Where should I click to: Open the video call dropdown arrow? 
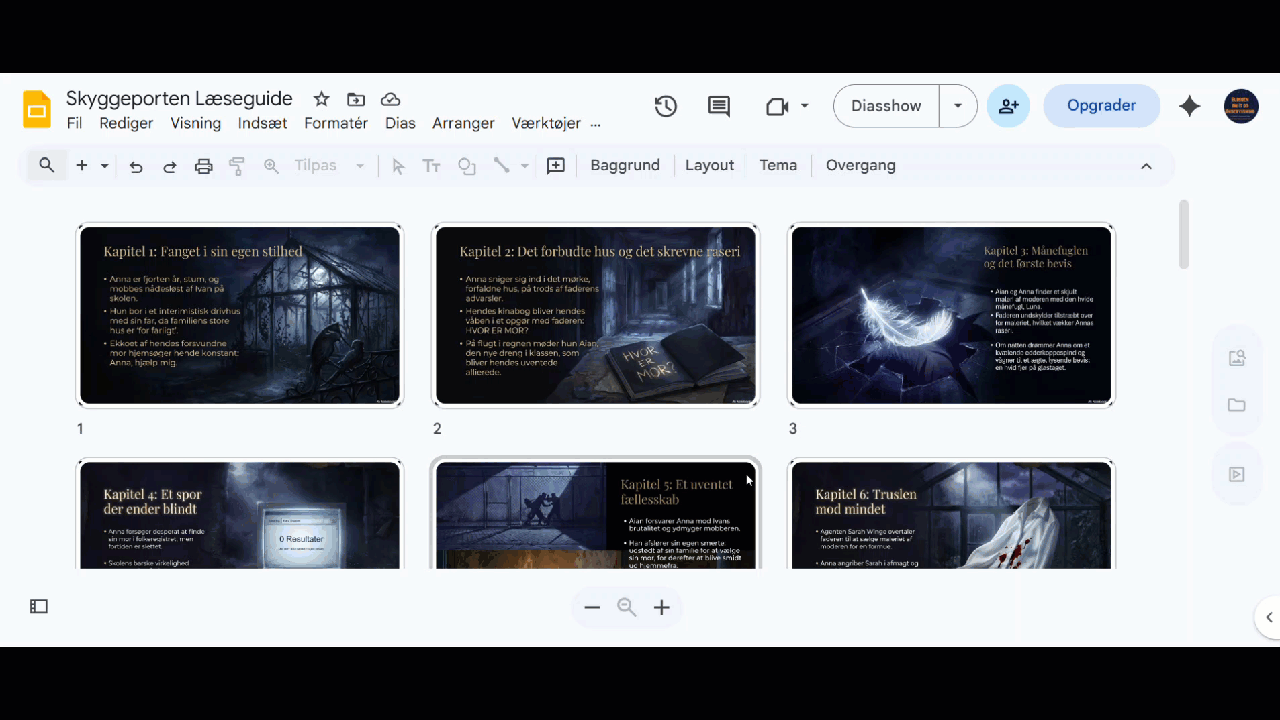tap(805, 106)
